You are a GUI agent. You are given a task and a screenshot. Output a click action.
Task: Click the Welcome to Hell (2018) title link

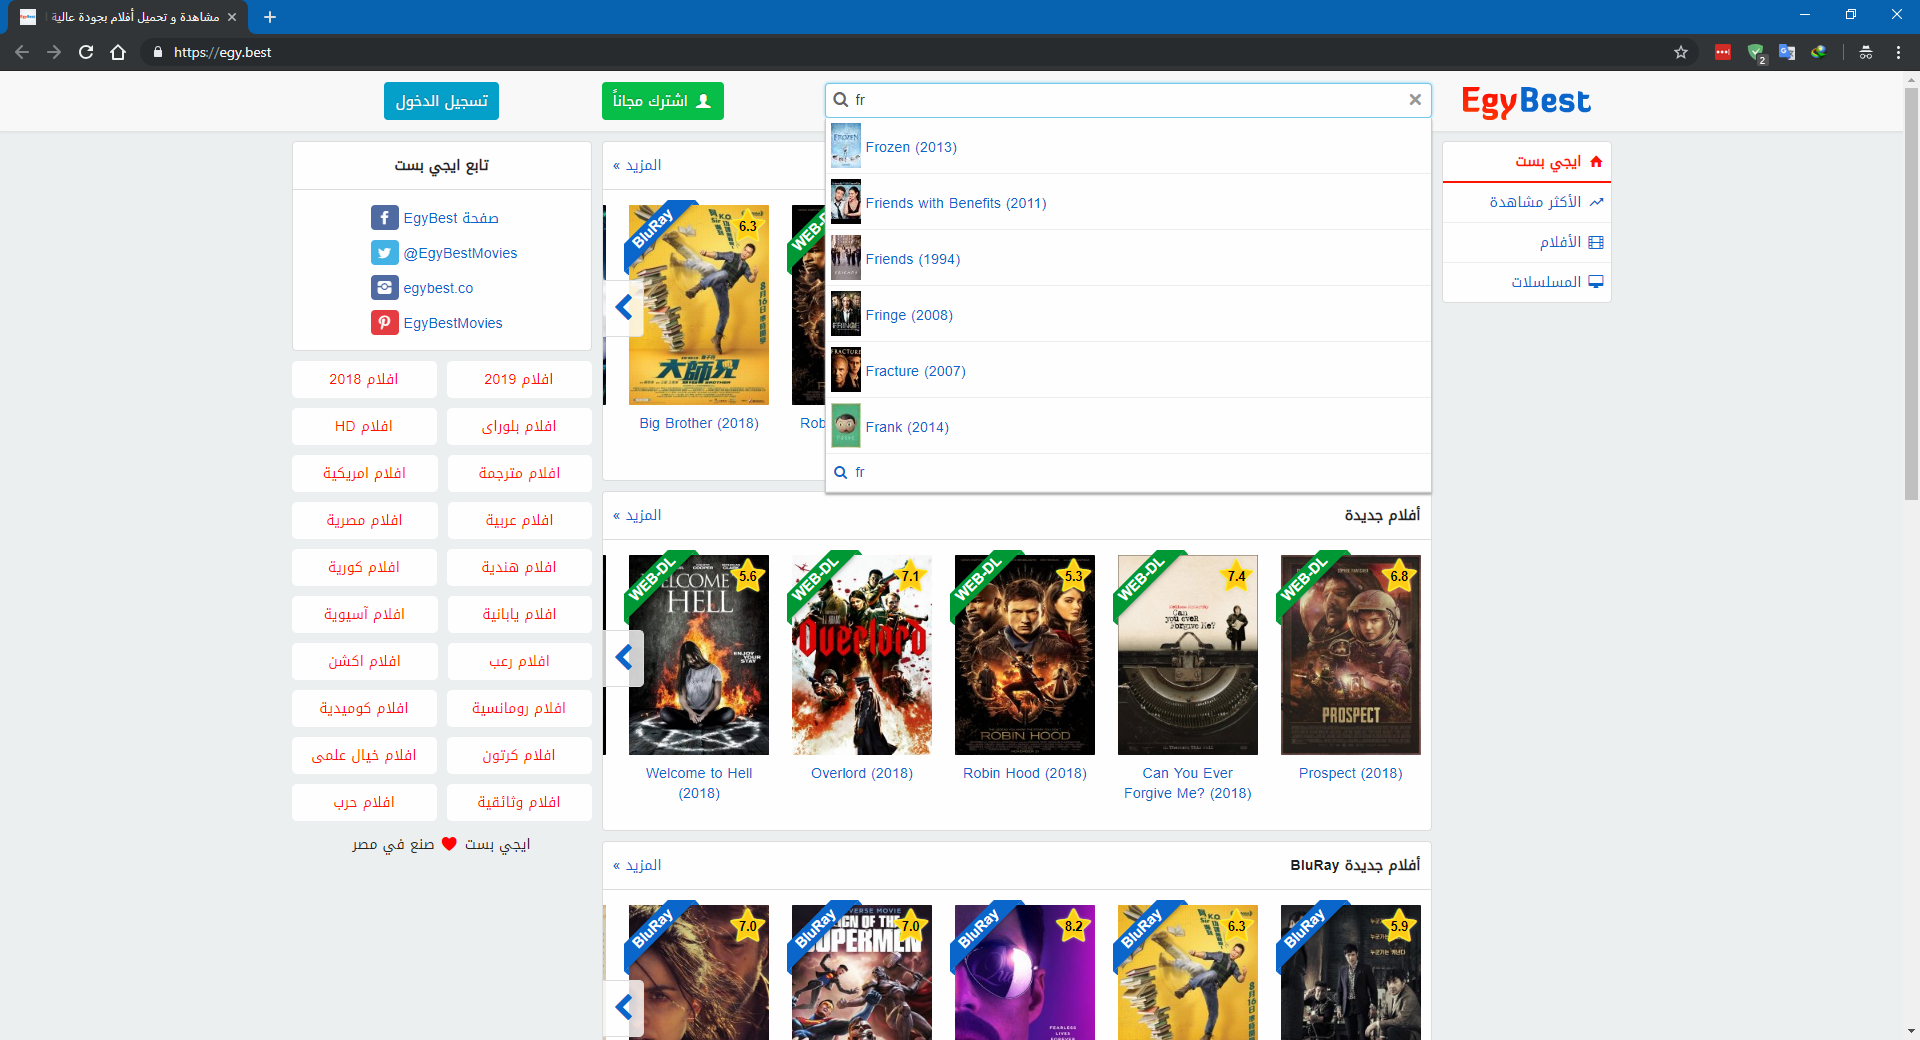[x=699, y=783]
